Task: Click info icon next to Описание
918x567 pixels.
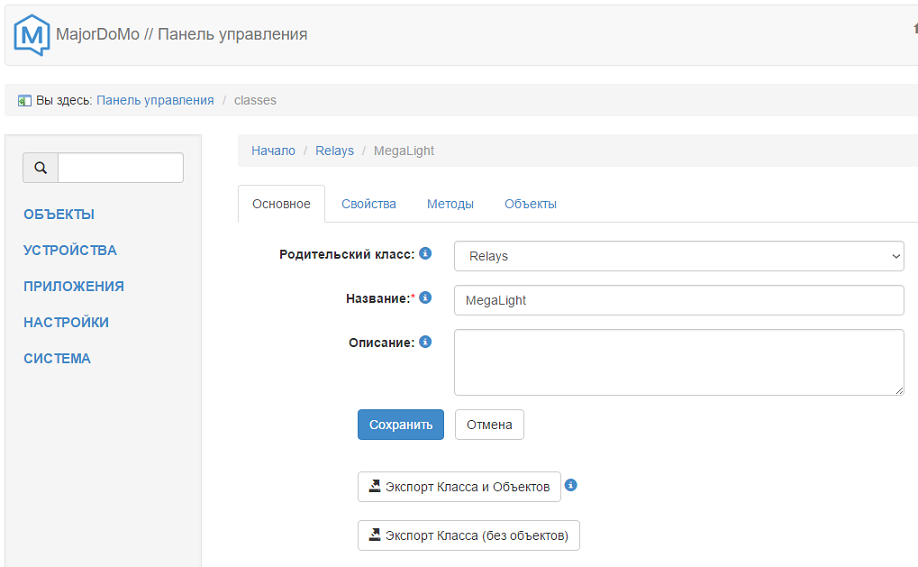Action: coord(425,342)
